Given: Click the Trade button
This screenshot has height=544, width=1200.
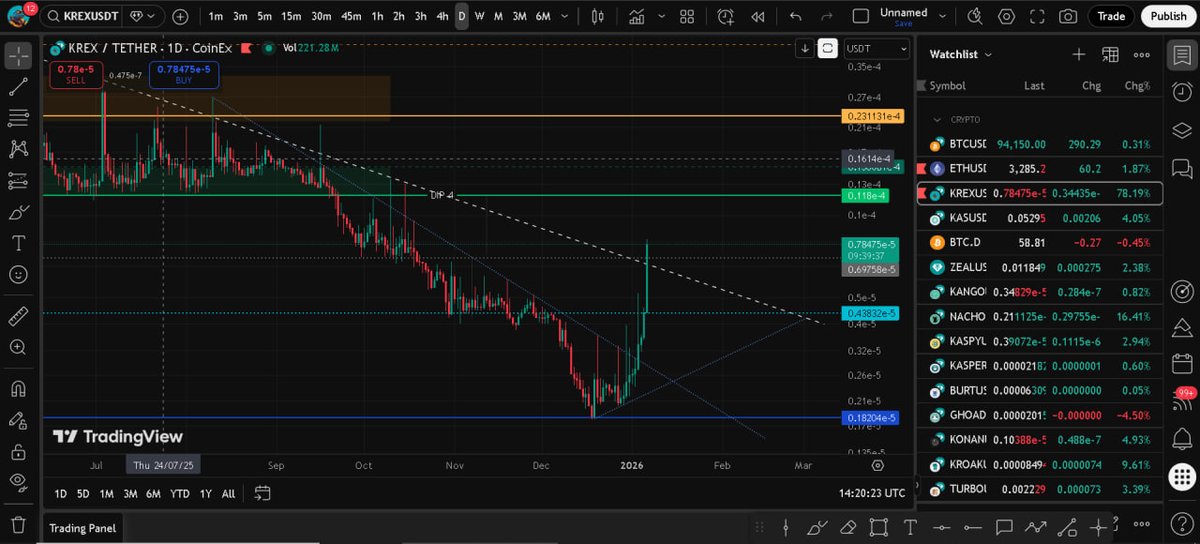Looking at the screenshot, I should [1111, 16].
